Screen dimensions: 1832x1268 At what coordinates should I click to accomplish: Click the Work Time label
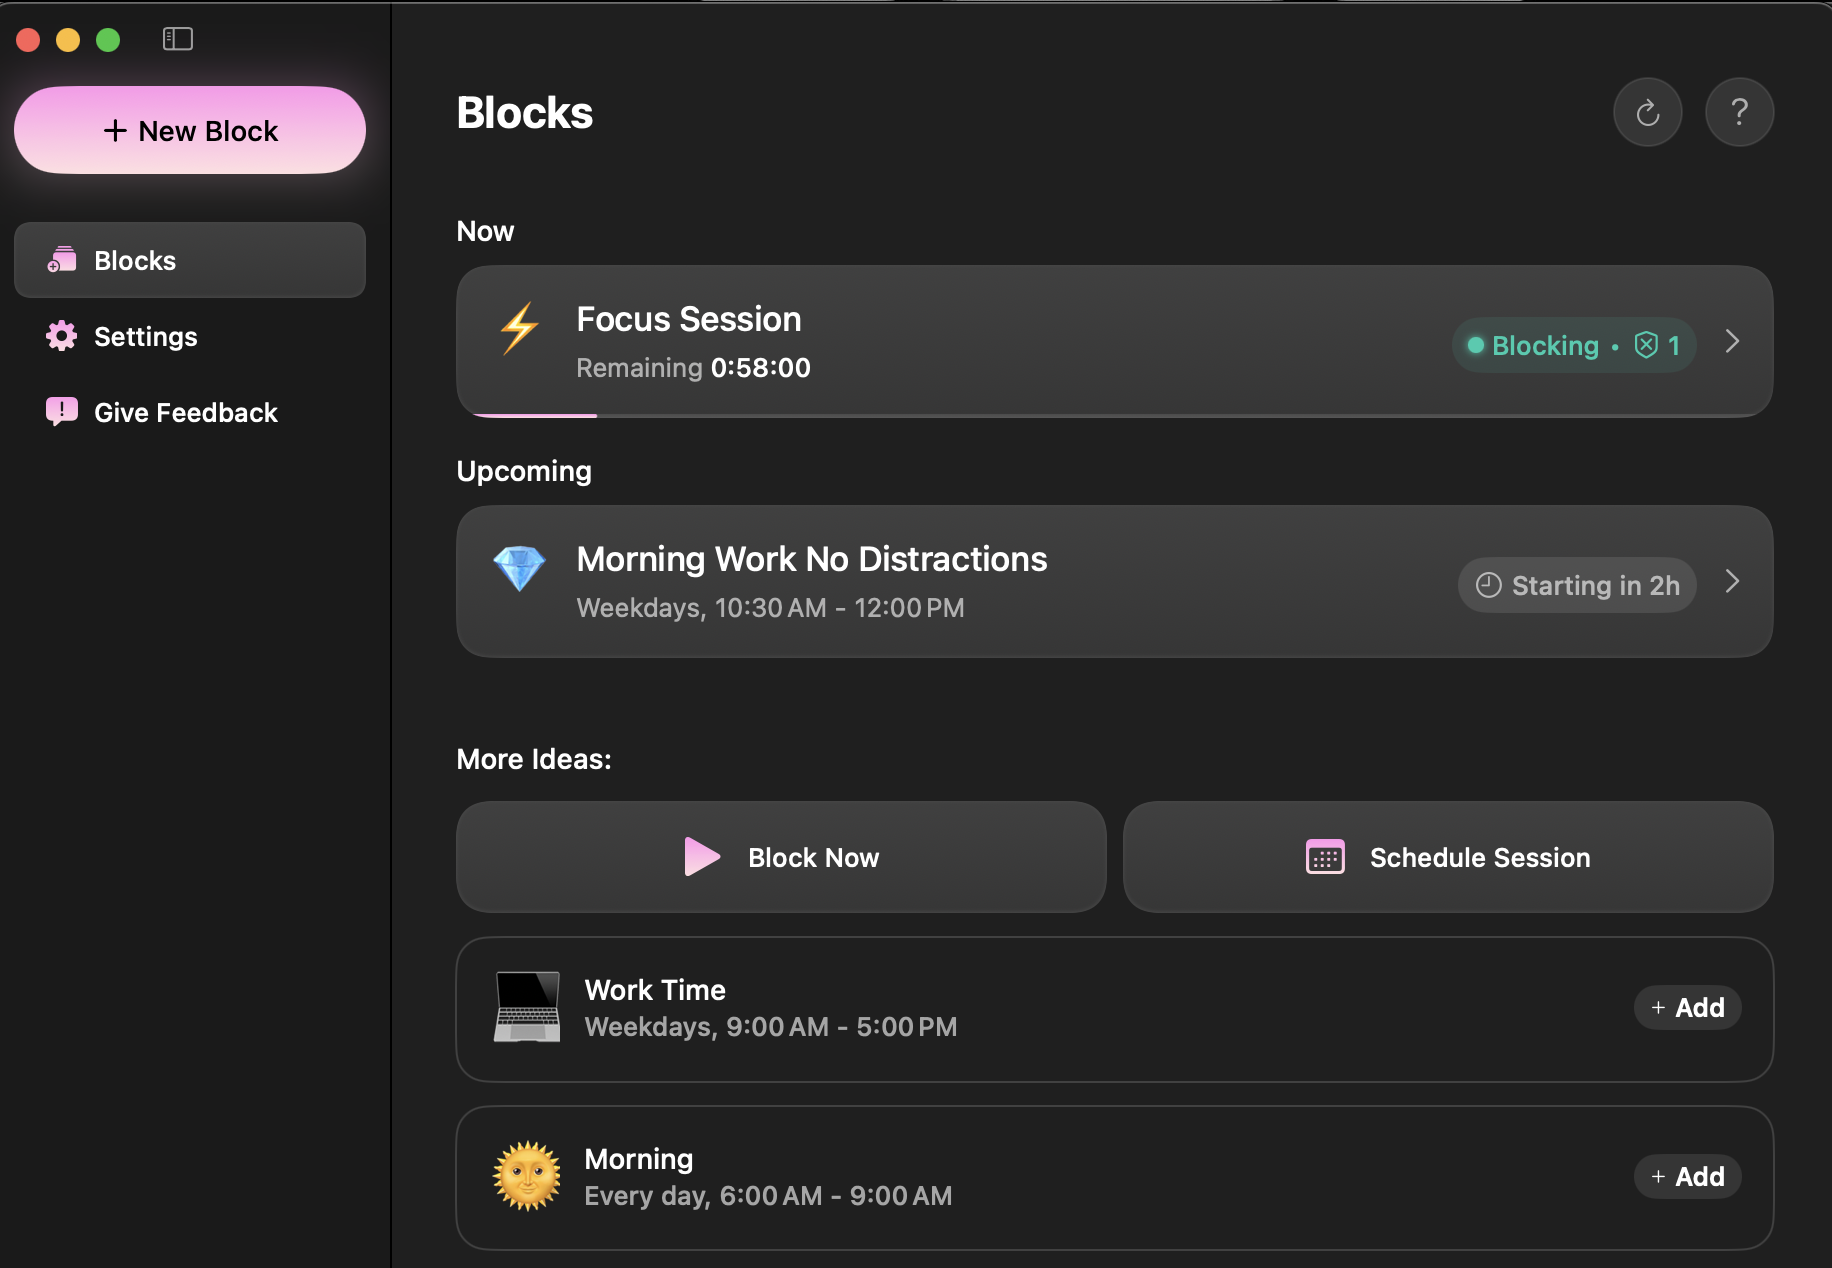(655, 990)
